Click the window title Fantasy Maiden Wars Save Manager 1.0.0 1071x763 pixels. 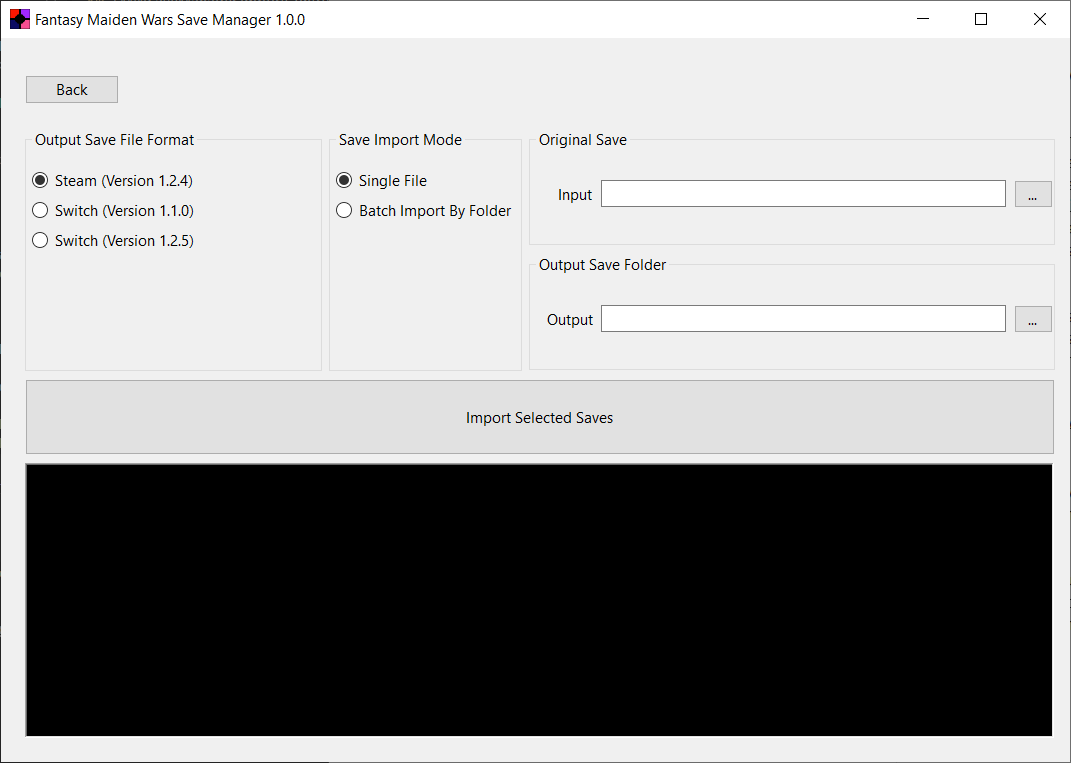(x=170, y=20)
